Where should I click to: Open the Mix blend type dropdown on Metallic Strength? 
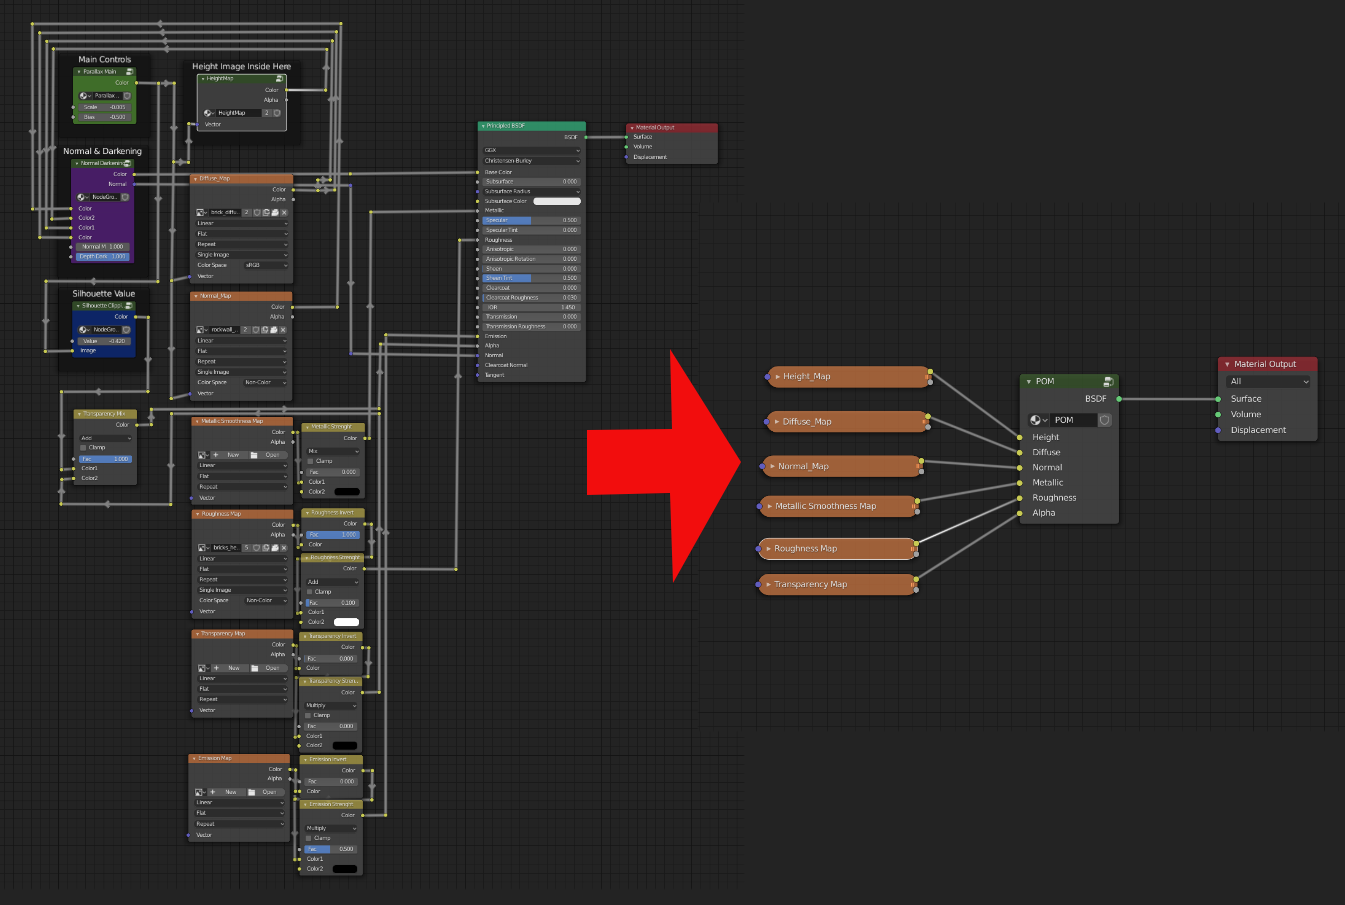pos(332,451)
